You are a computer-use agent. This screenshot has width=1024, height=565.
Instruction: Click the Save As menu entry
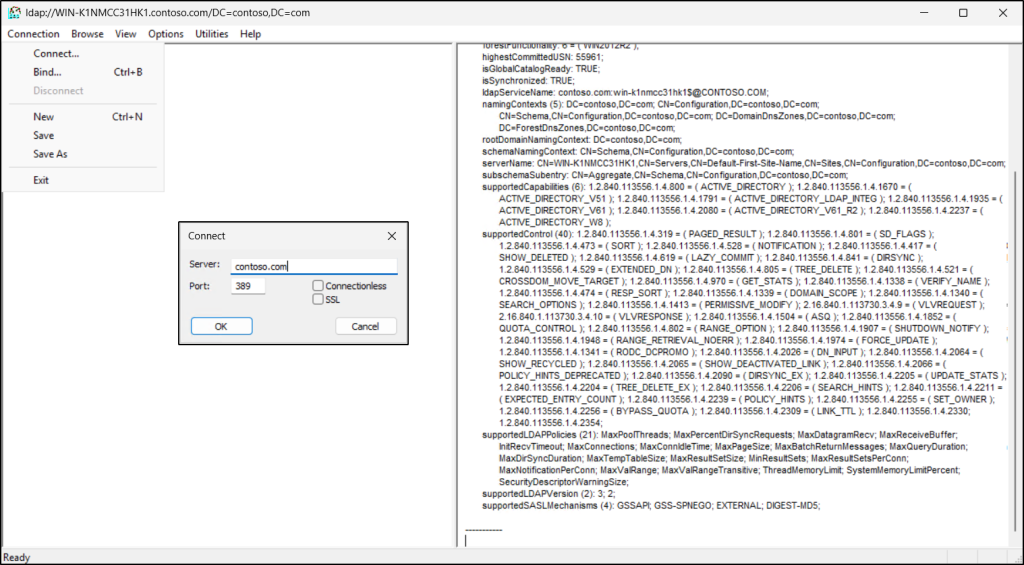click(x=51, y=154)
